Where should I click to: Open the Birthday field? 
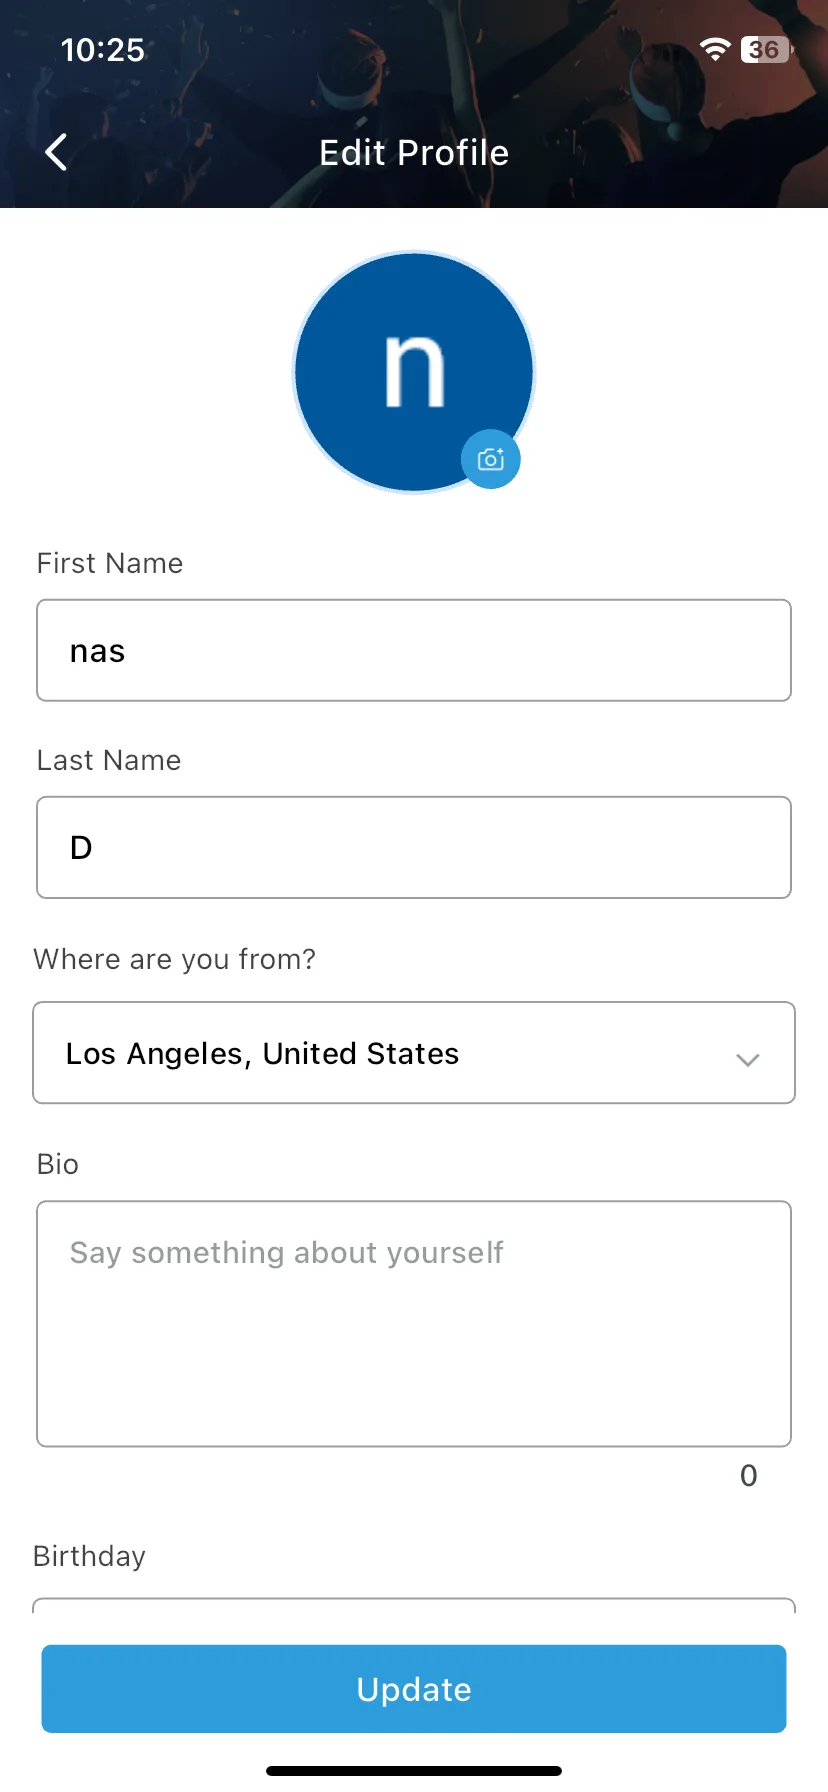[414, 1606]
